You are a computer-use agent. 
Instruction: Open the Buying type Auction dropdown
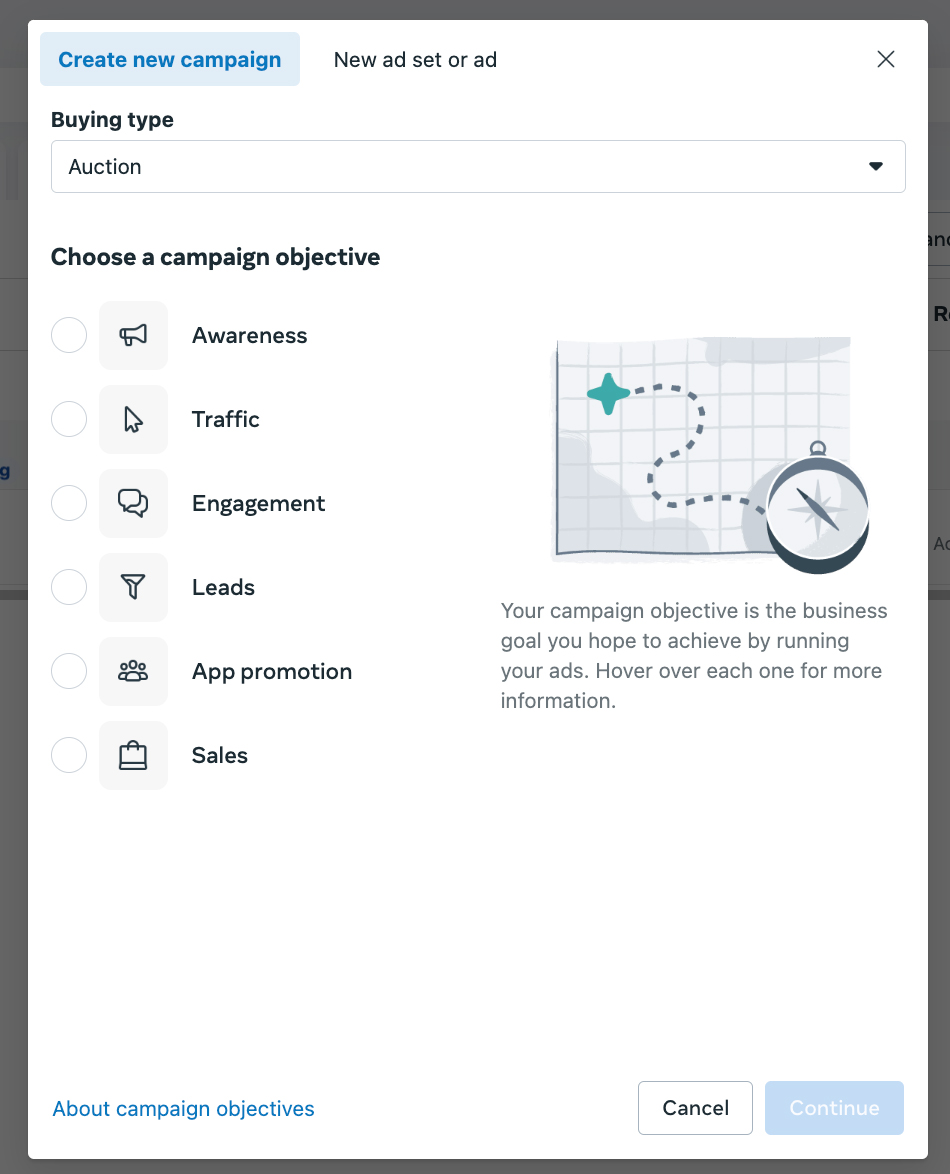tap(460, 167)
